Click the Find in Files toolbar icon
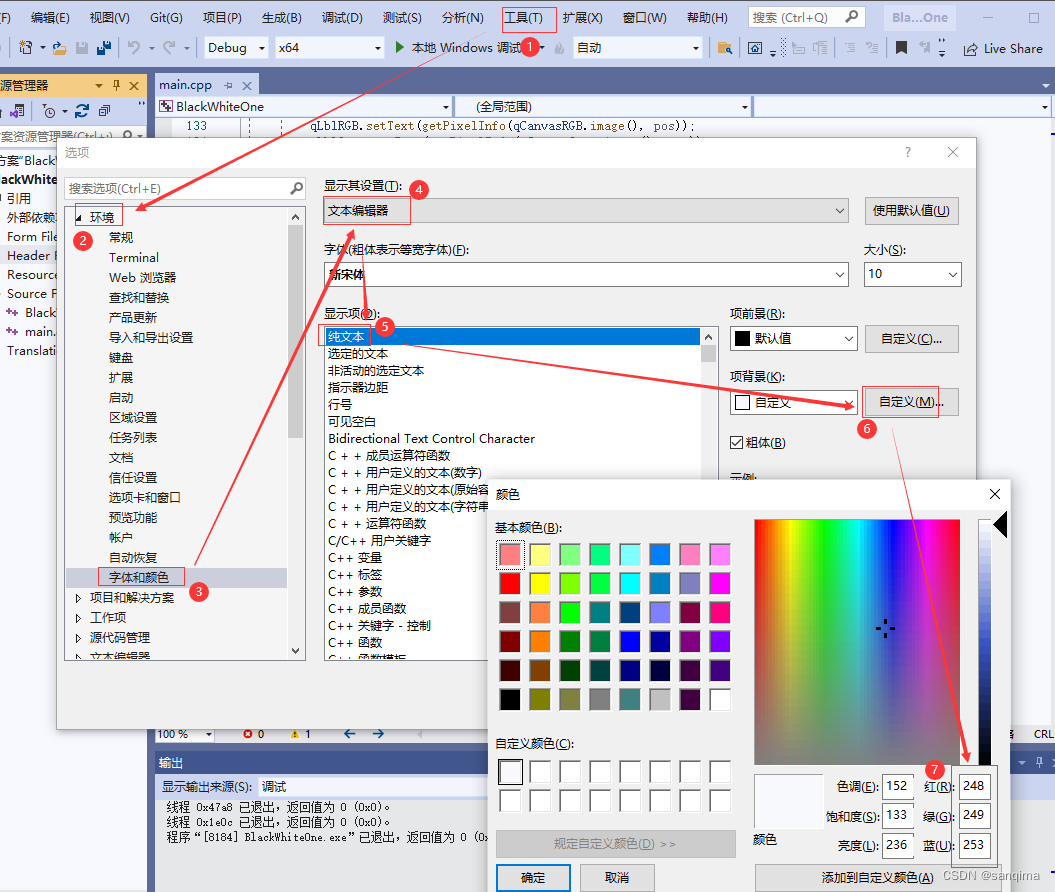 (725, 48)
